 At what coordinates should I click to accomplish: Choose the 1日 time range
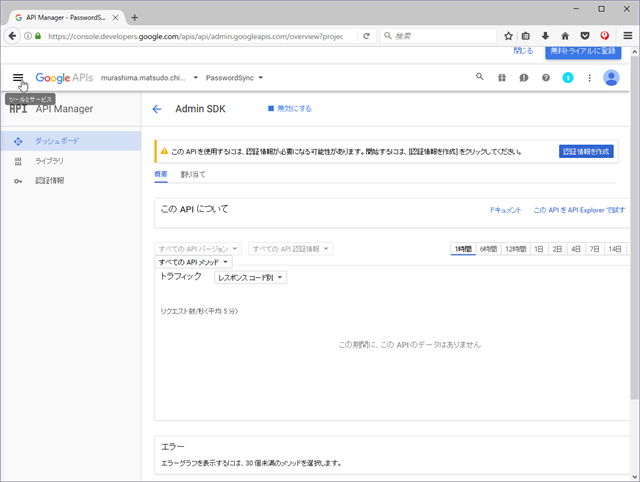tap(539, 249)
